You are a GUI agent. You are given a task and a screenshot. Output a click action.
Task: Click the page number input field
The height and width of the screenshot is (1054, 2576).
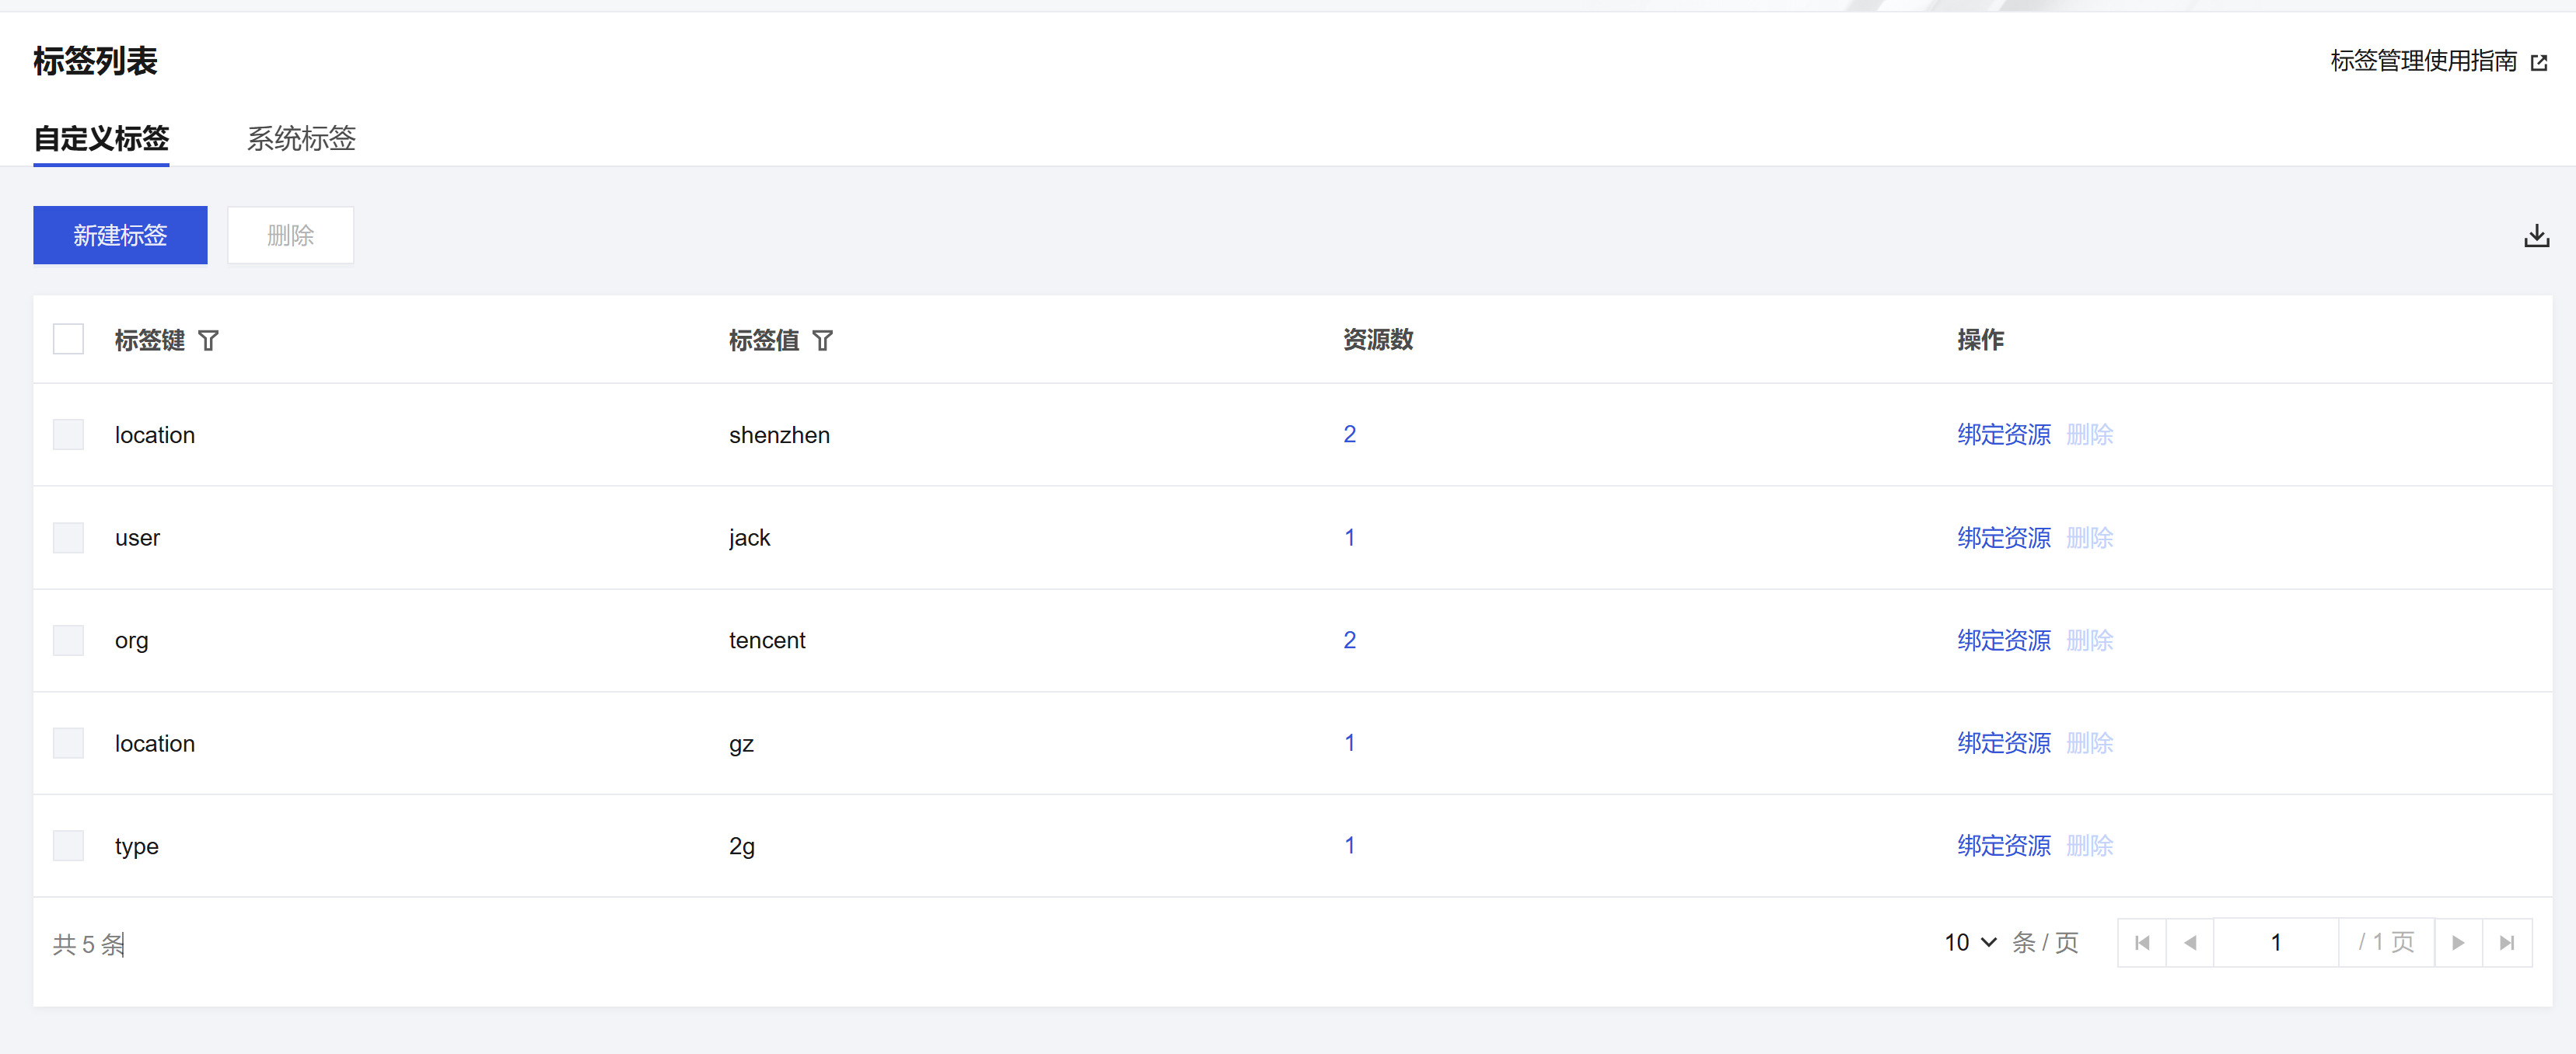pyautogui.click(x=2275, y=943)
